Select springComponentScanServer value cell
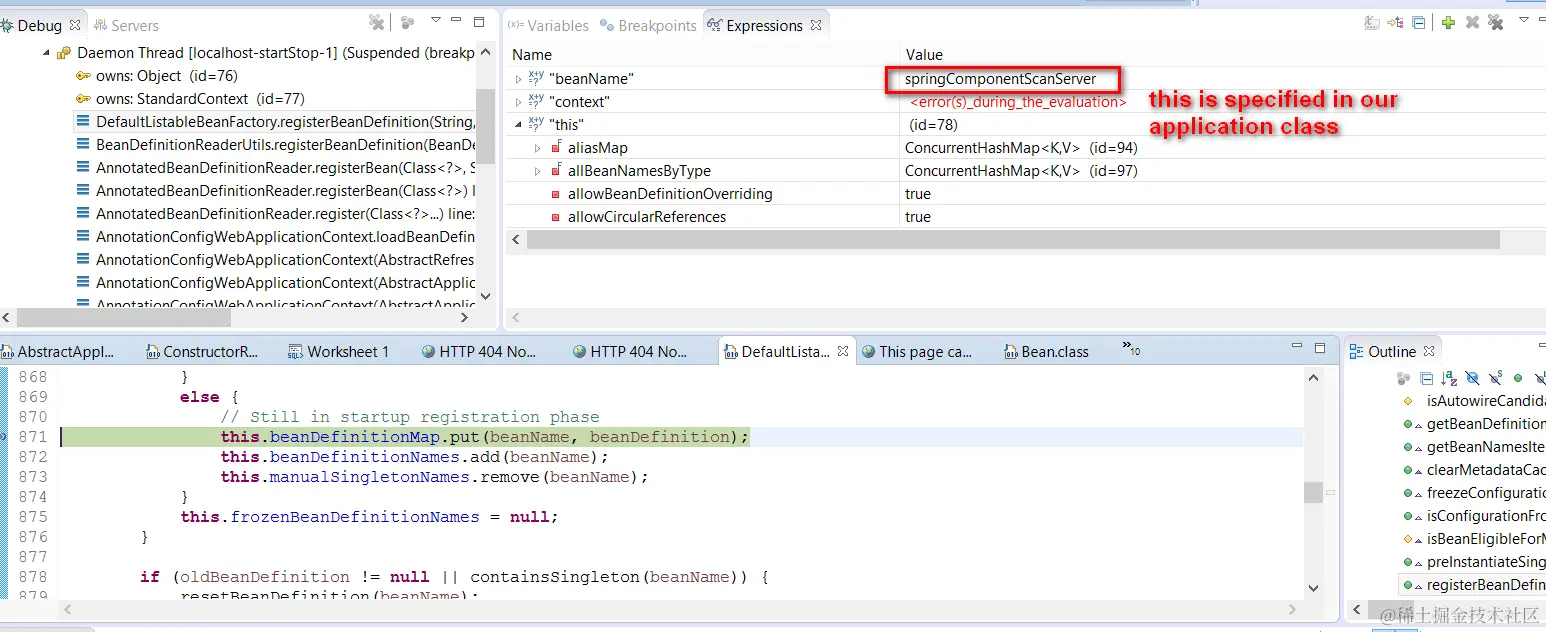 [x=1001, y=79]
